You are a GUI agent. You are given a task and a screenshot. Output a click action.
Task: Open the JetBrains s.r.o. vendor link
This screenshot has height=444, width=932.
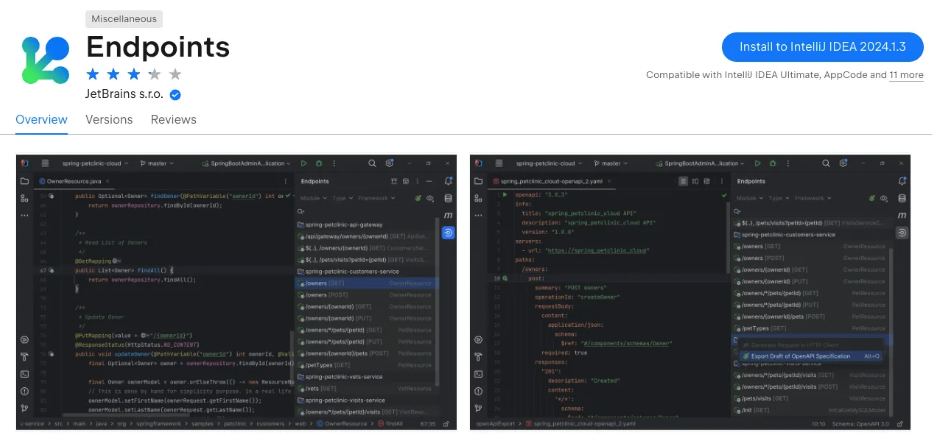[x=125, y=95]
